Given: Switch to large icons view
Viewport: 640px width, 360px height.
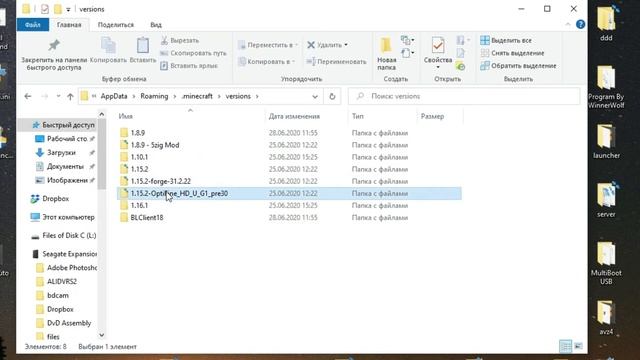Looking at the screenshot, I should [x=578, y=347].
